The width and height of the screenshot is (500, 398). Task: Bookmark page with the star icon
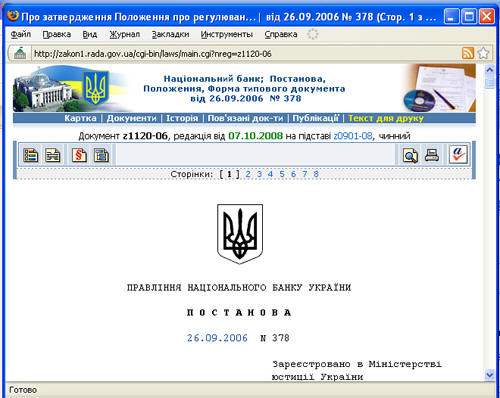tap(483, 53)
